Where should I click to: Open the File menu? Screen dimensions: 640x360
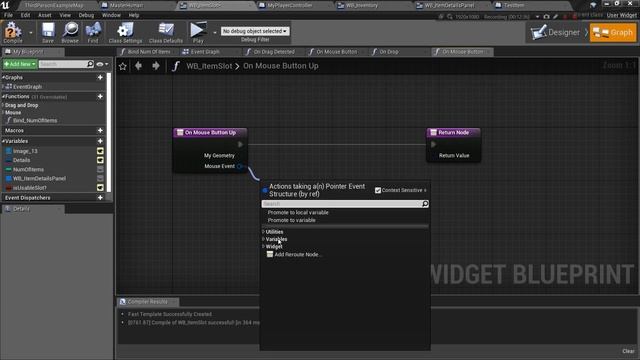pos(8,15)
